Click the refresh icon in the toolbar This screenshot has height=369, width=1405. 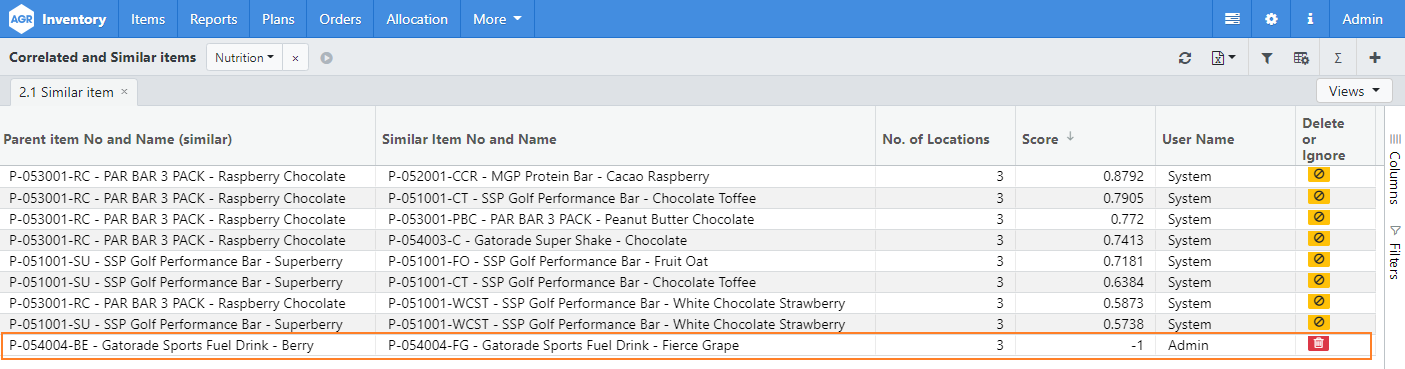click(1185, 58)
